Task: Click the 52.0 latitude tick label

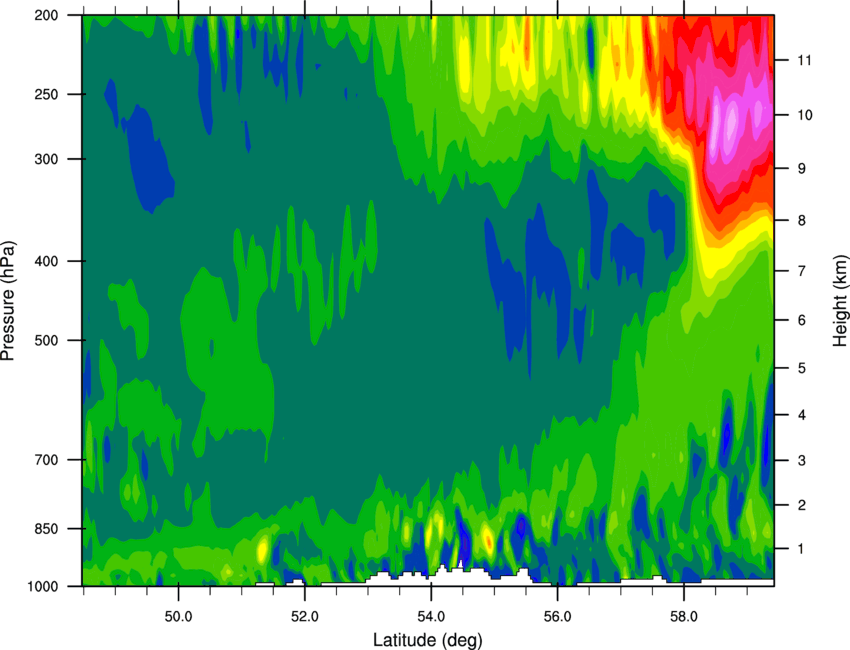Action: 305,615
